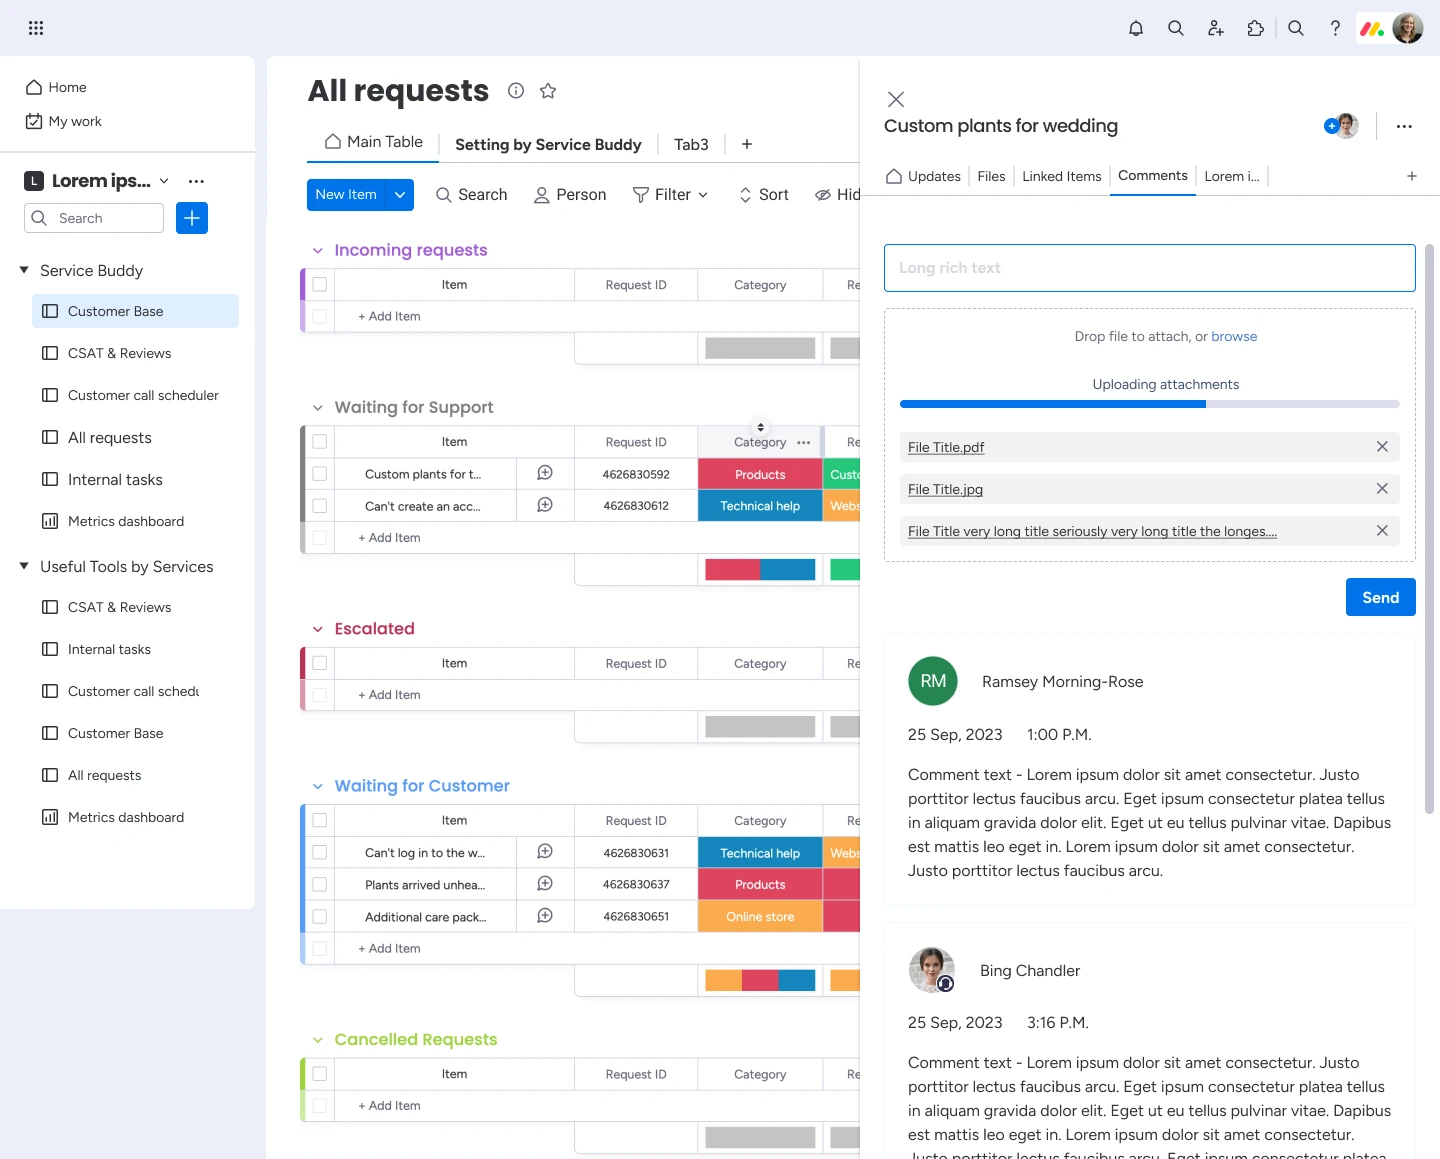Screen dimensions: 1440x1159
Task: Open the Filter button
Action: tap(670, 195)
